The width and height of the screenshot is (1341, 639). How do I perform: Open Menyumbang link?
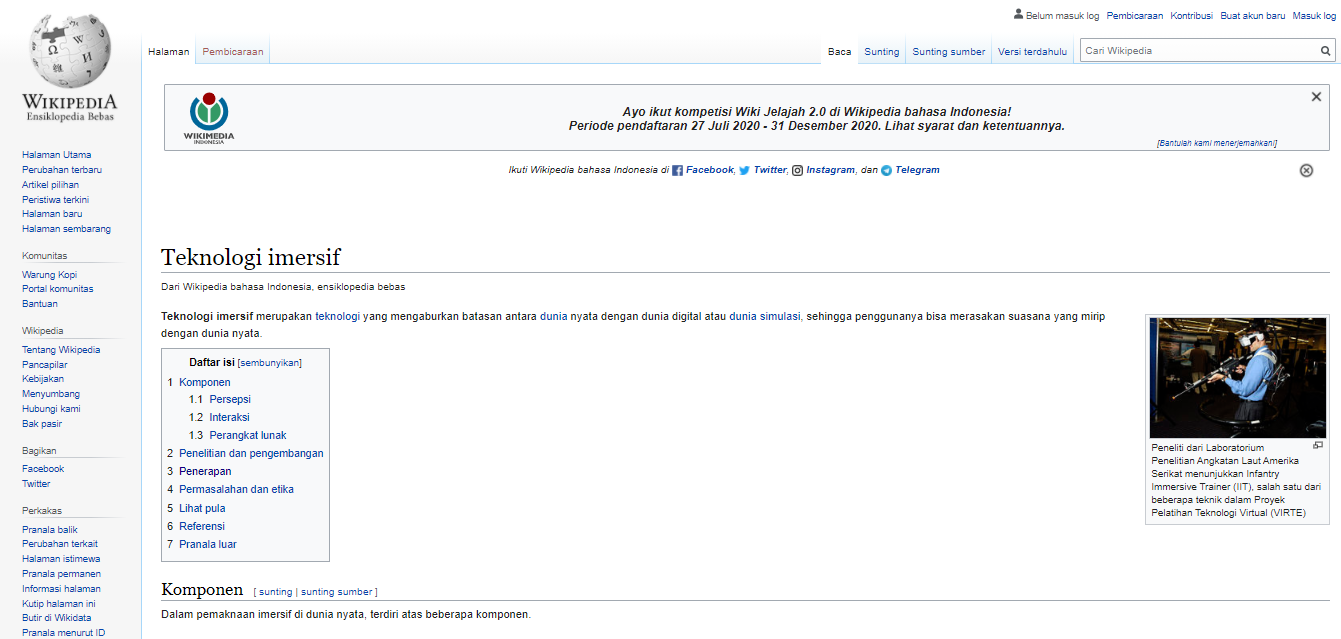51,394
